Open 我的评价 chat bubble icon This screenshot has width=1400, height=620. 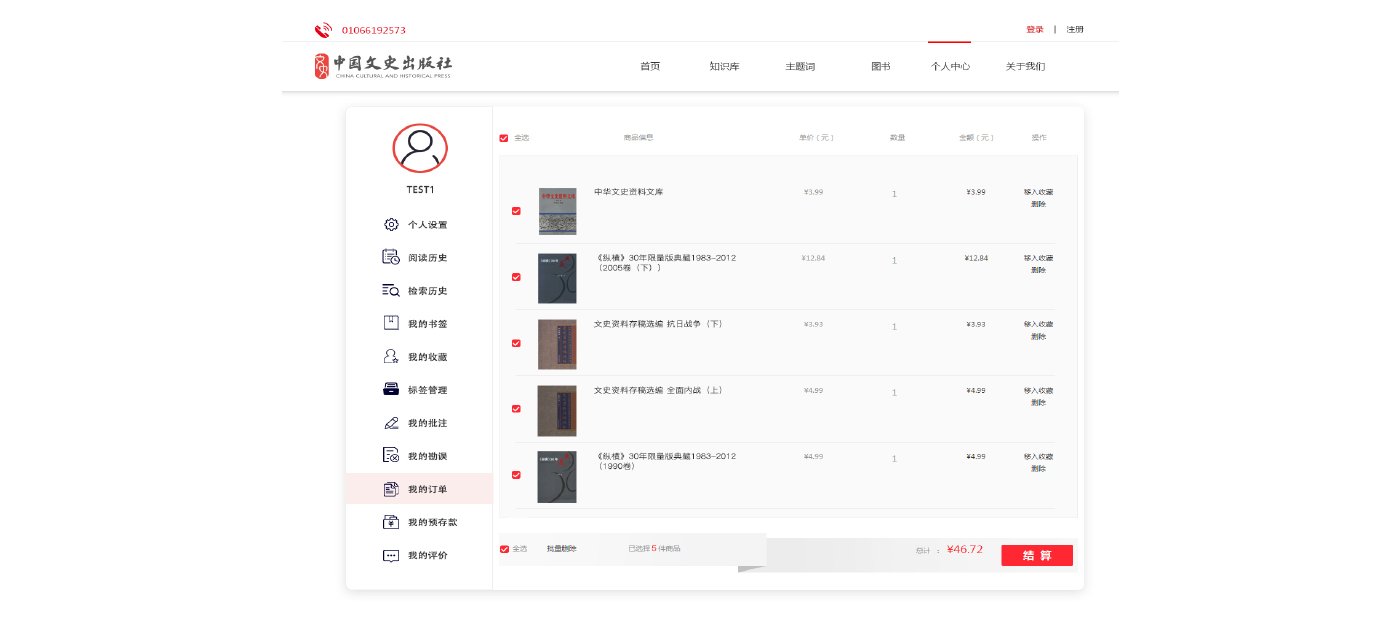click(391, 555)
